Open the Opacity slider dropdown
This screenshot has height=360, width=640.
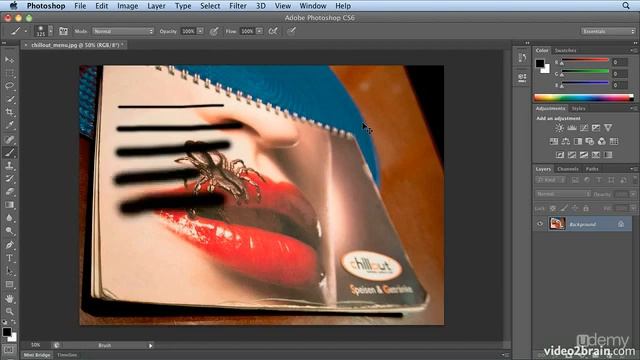200,31
